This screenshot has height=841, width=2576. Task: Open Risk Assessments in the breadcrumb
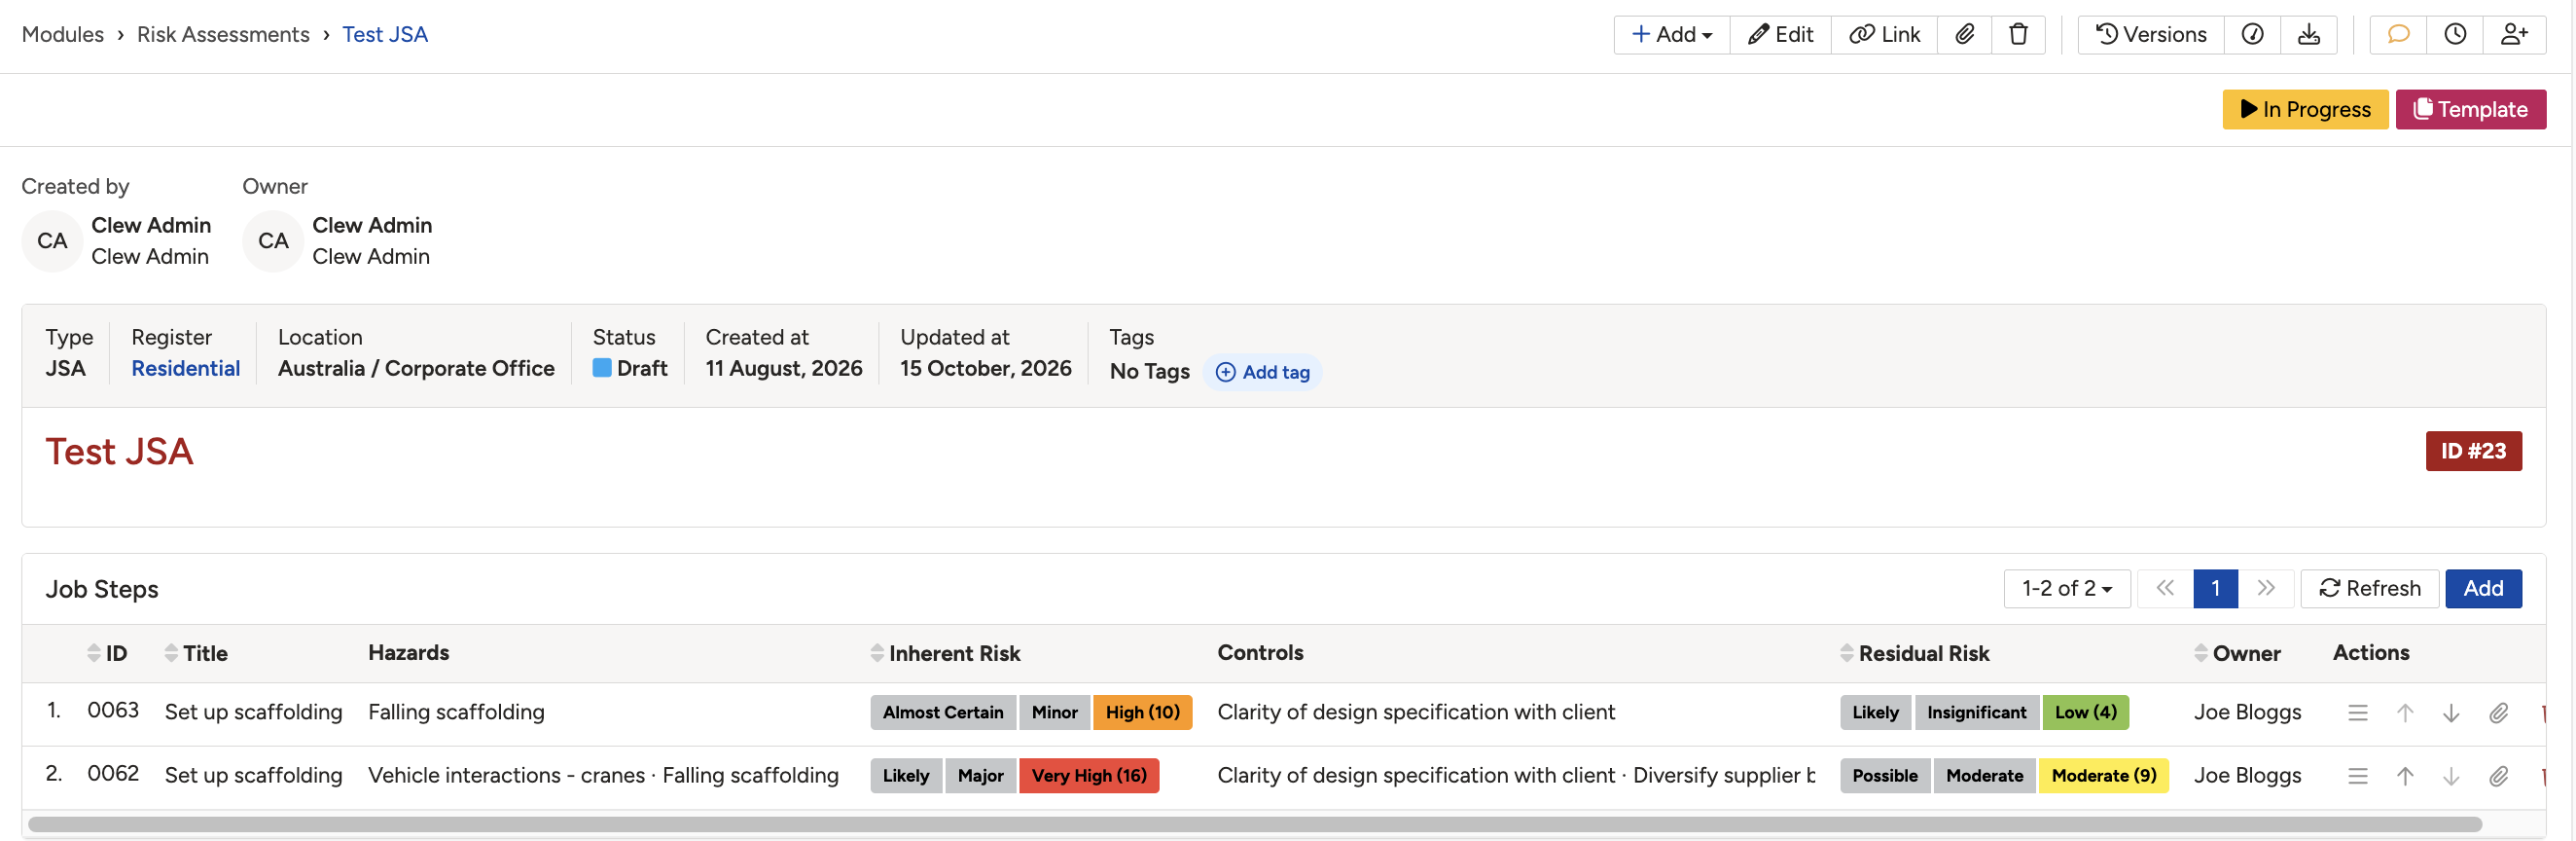[x=223, y=35]
